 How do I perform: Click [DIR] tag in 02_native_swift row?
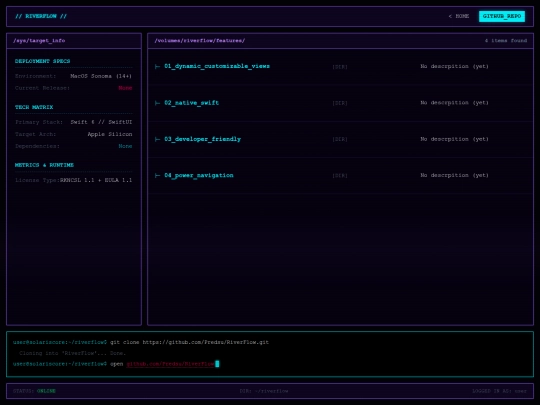[340, 103]
